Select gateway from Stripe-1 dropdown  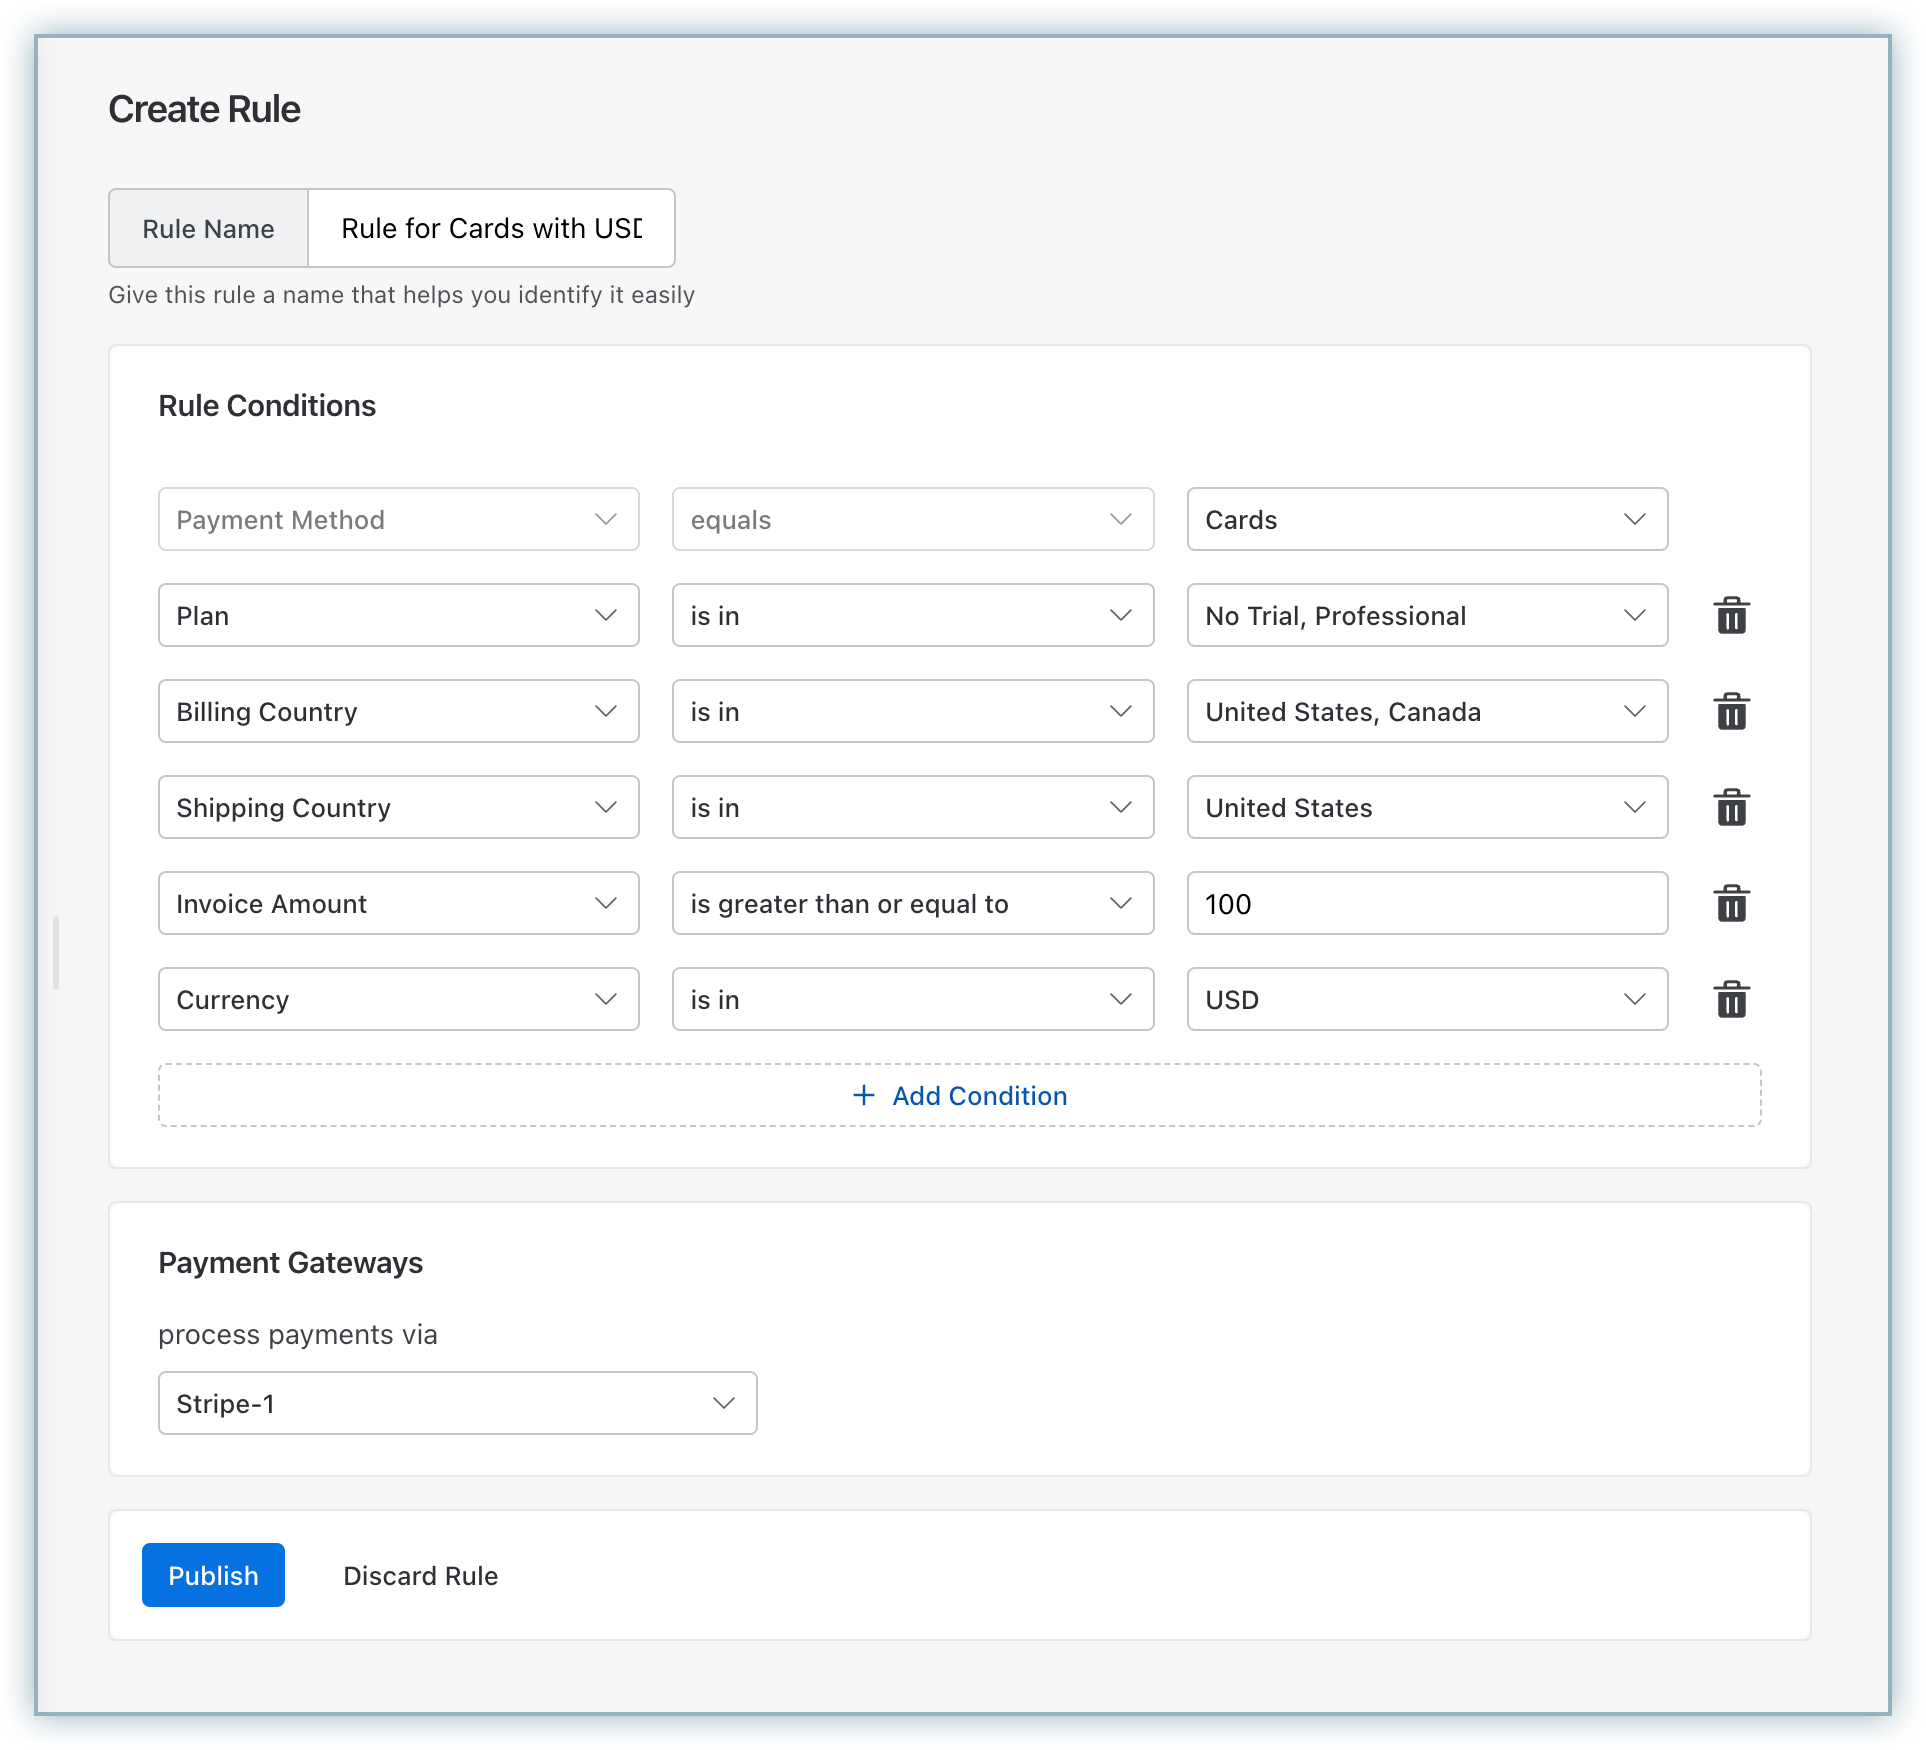pos(457,1403)
